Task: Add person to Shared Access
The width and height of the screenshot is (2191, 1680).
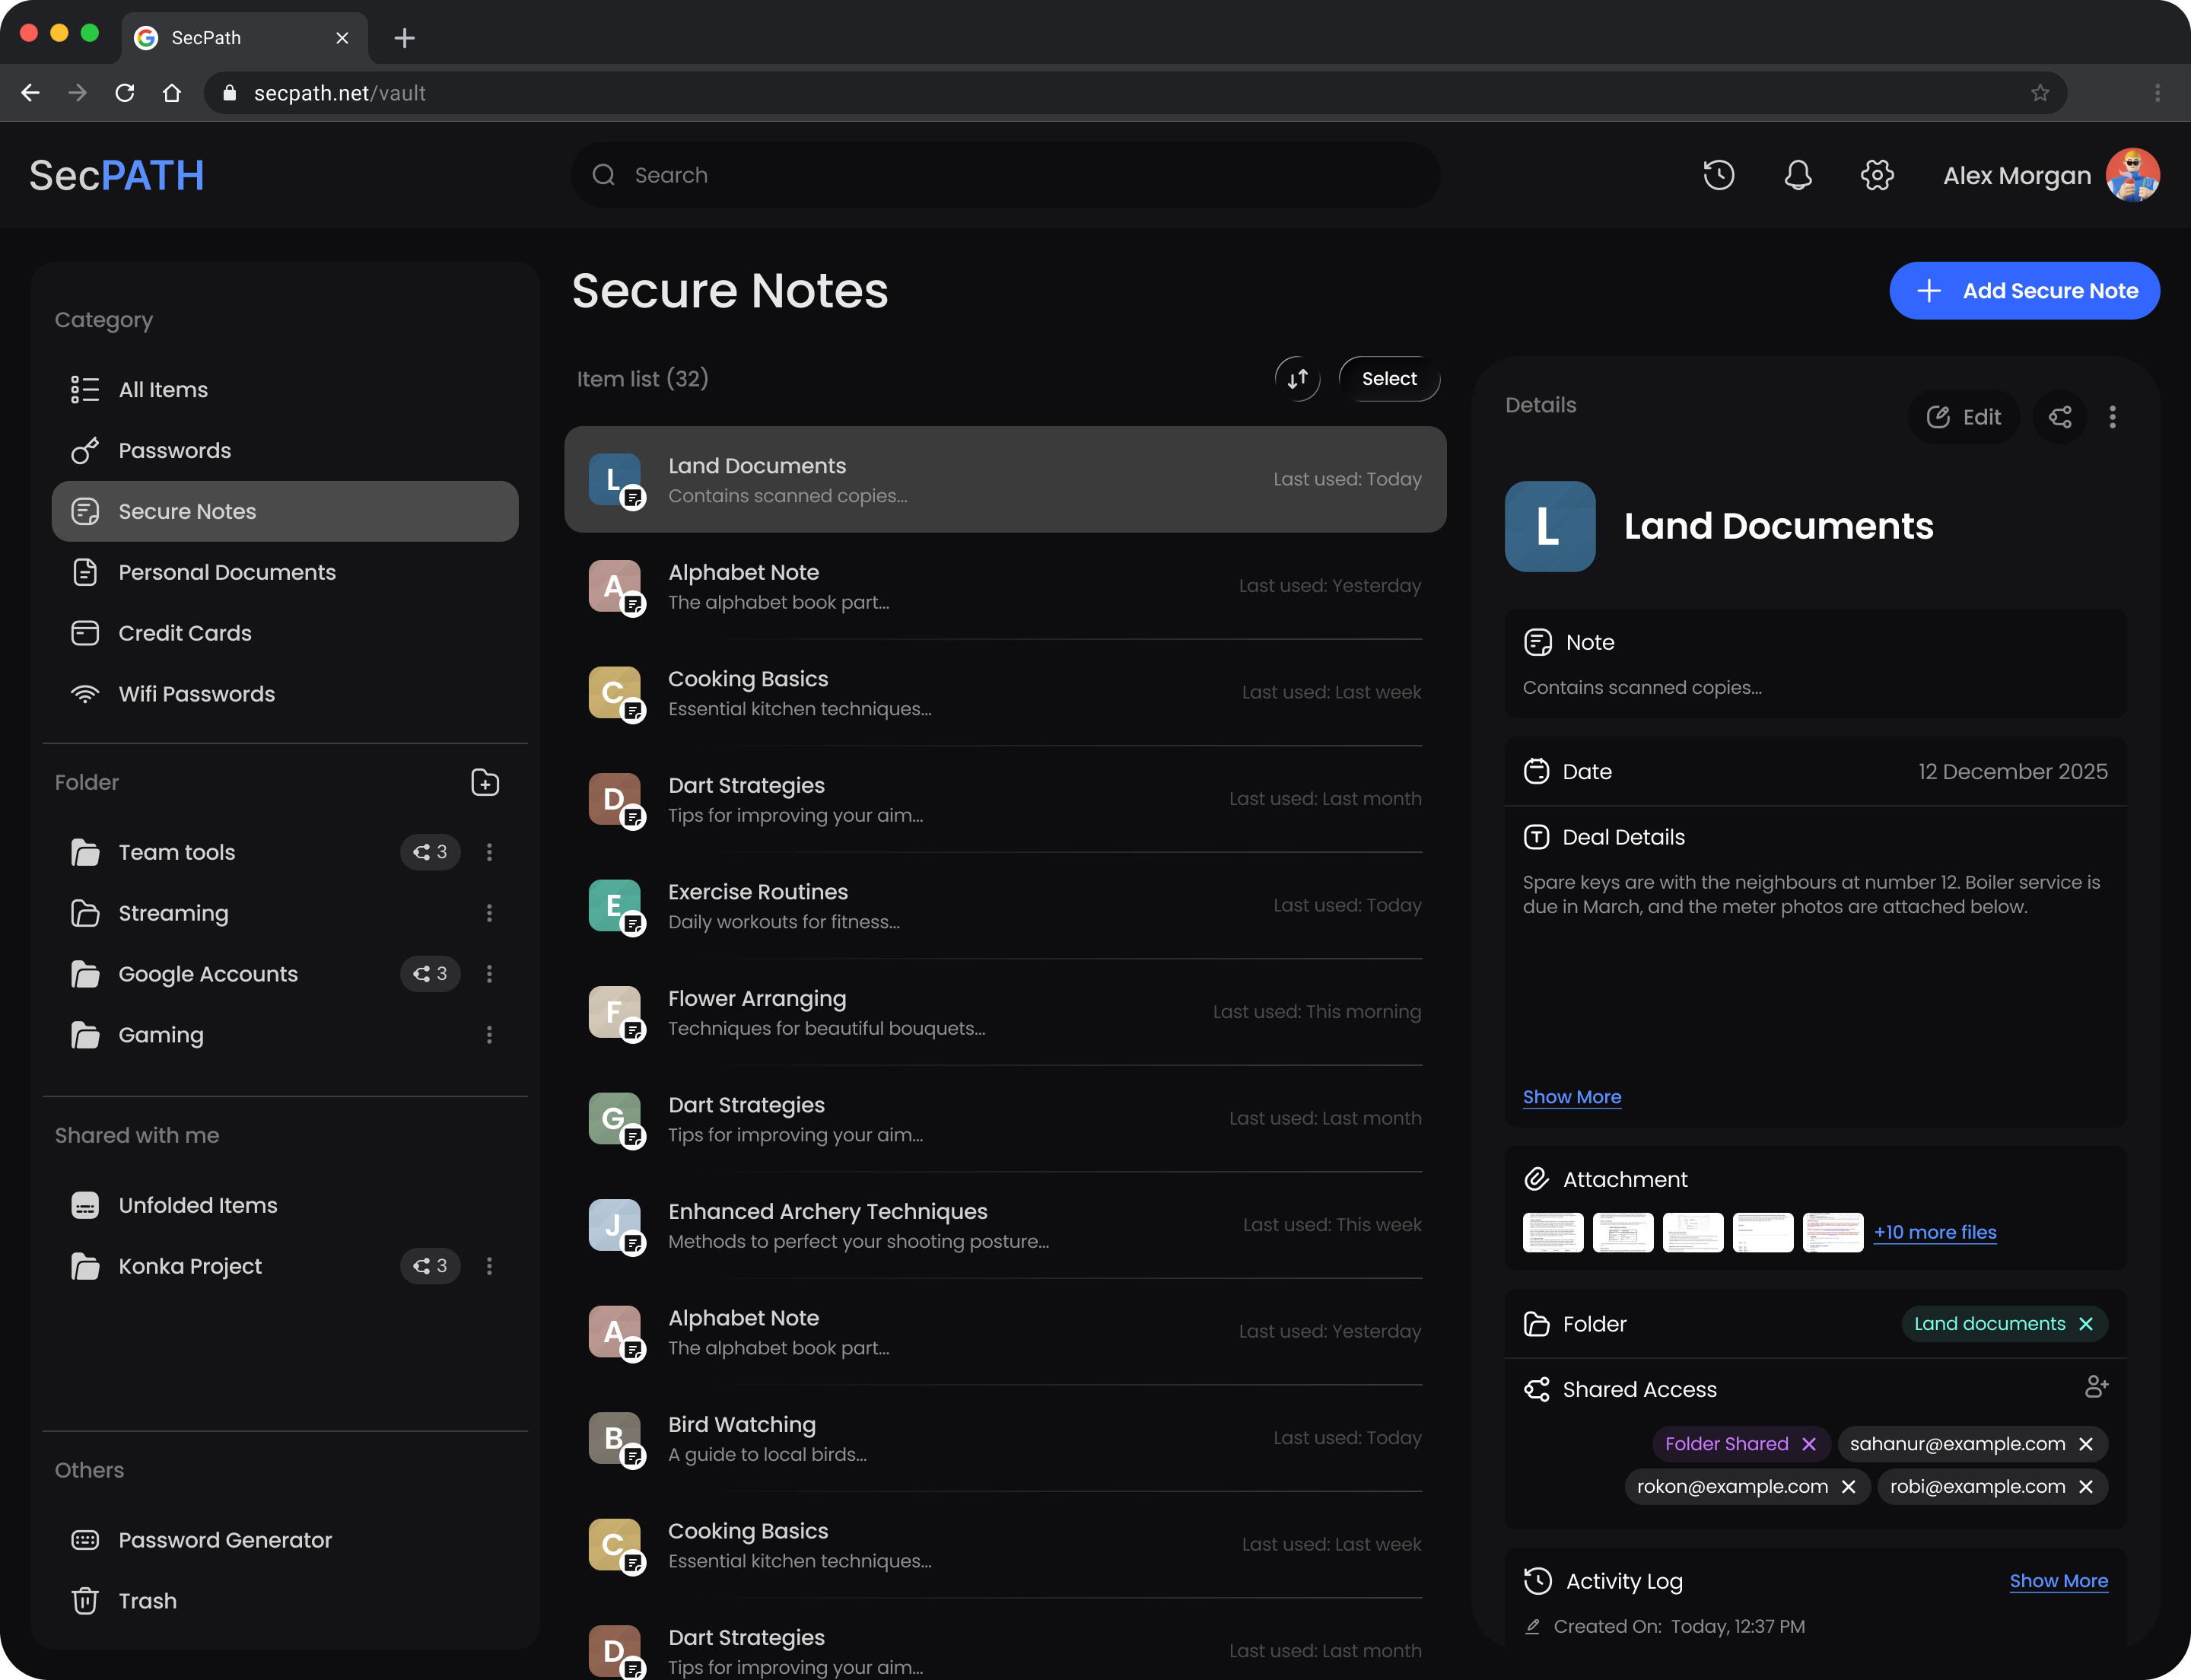Action: click(2096, 1387)
